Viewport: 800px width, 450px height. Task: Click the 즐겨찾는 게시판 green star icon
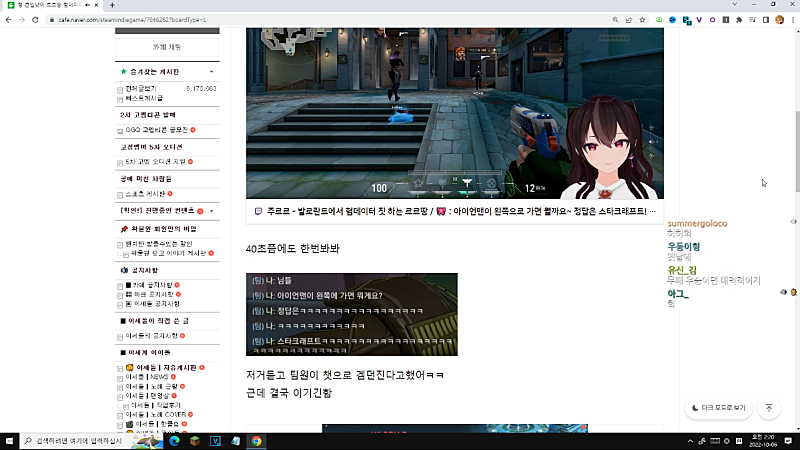click(x=123, y=72)
